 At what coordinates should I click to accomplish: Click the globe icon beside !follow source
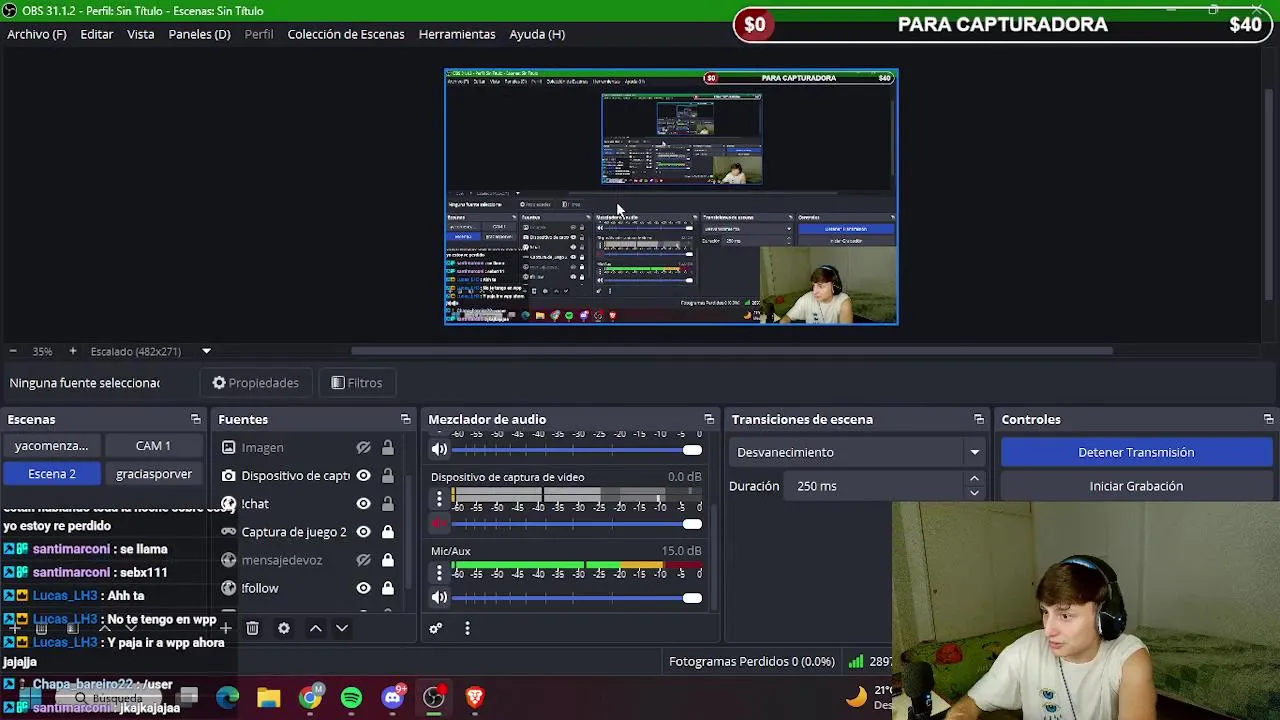click(229, 588)
